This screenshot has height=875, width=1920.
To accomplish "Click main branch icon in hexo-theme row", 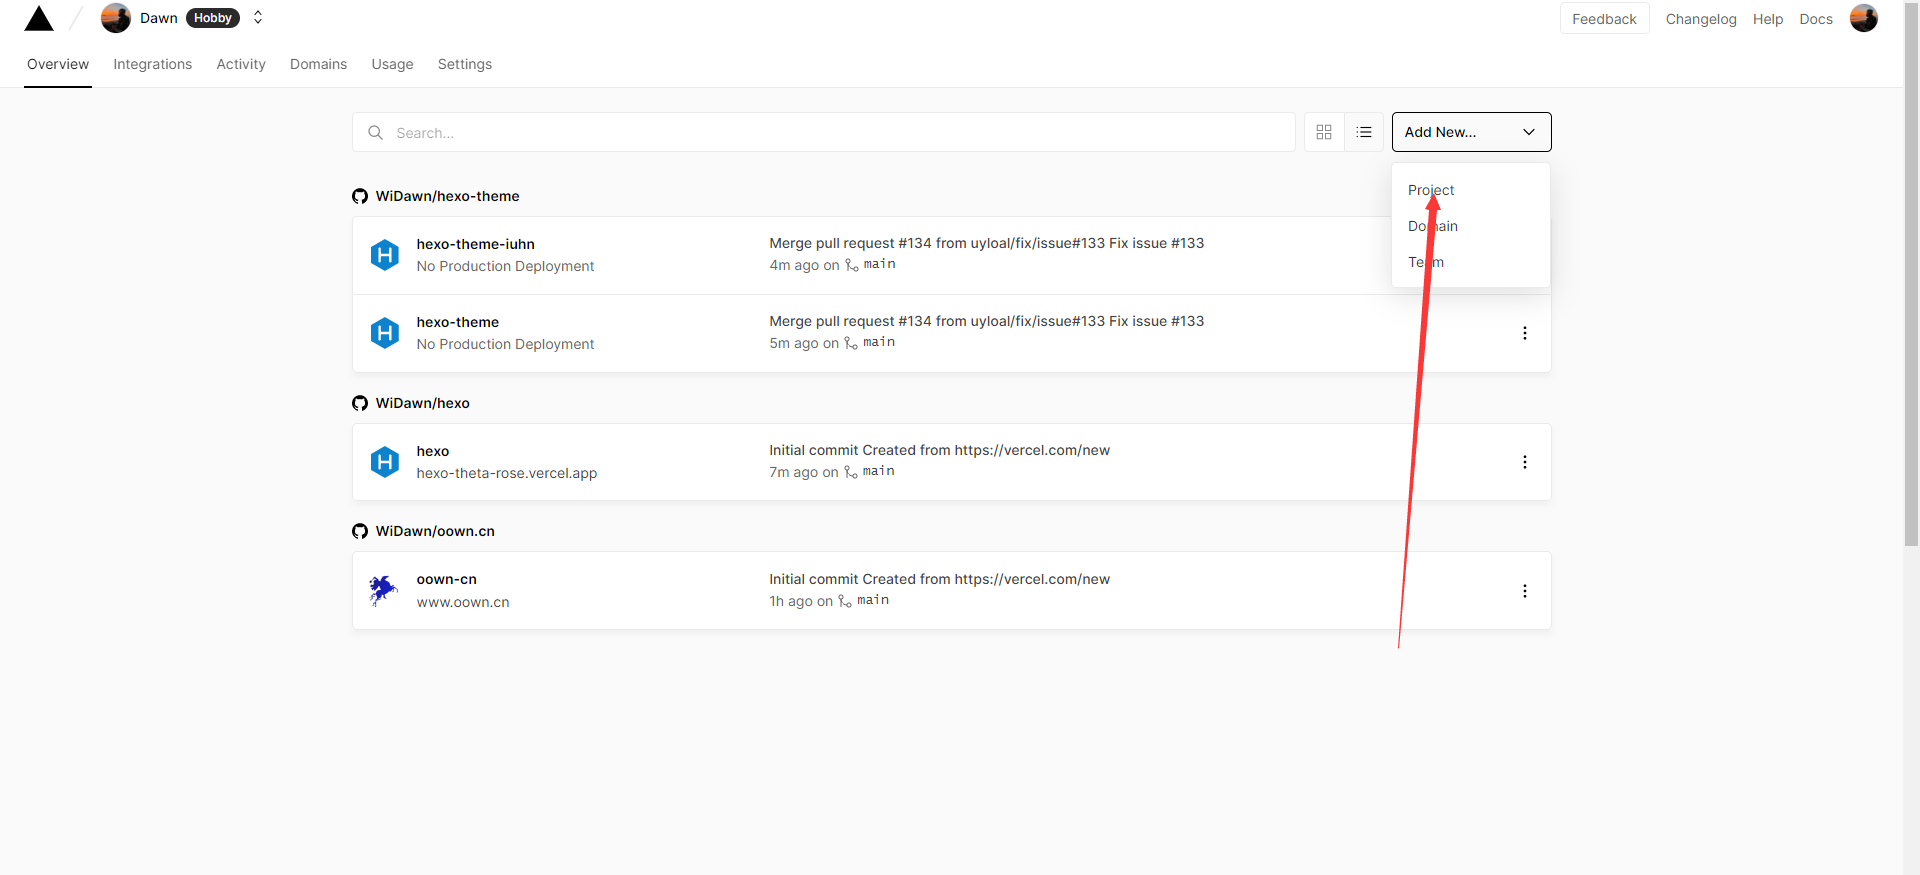I will (851, 343).
